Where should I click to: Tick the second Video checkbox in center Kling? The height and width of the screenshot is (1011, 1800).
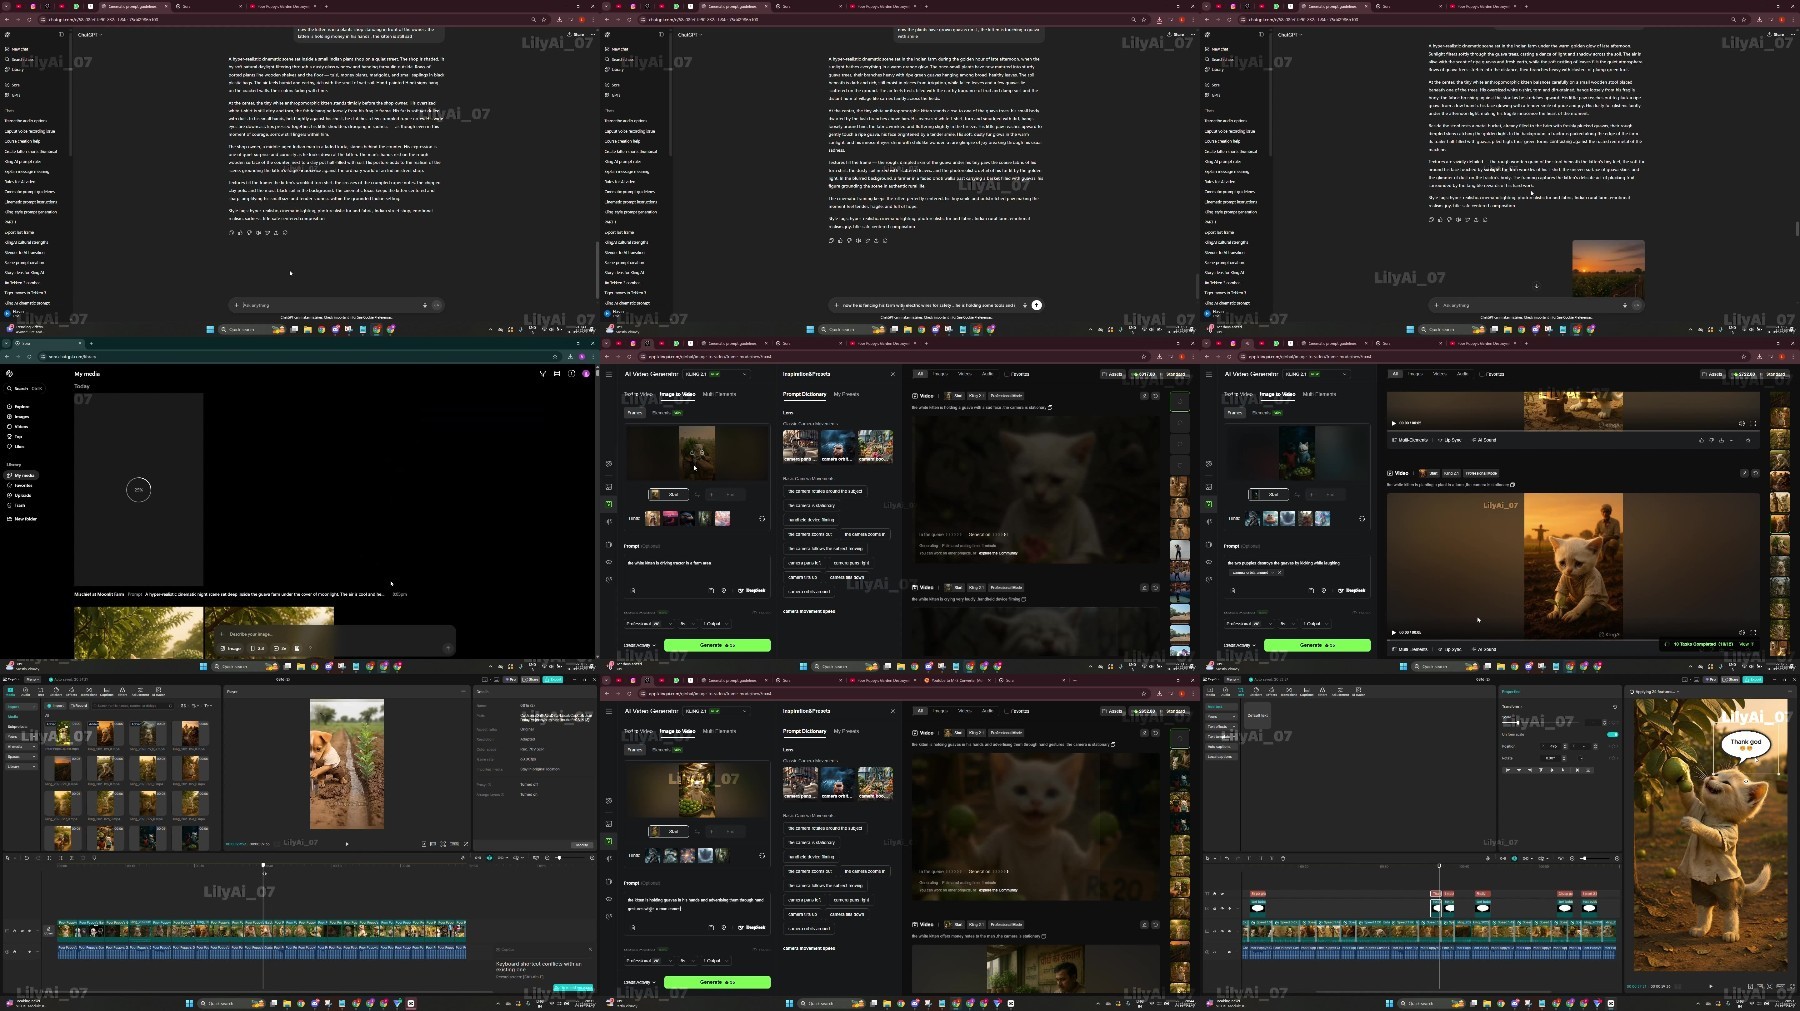915,588
